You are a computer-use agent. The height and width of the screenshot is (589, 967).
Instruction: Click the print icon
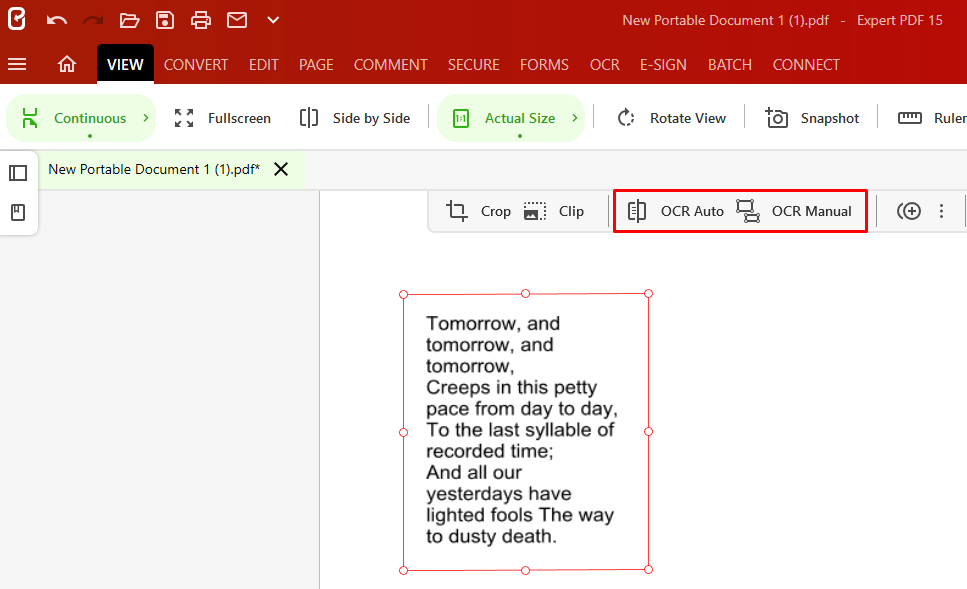click(x=201, y=20)
